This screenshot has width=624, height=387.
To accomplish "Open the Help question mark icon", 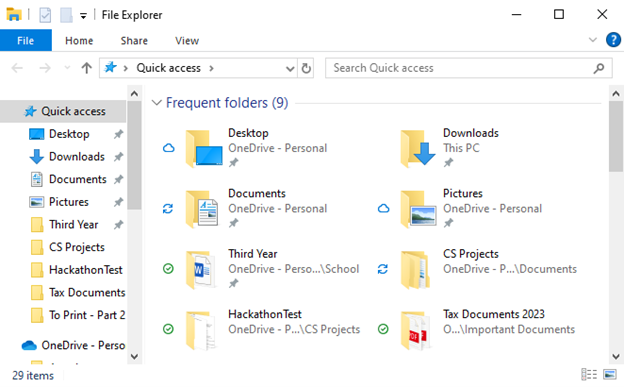I will click(x=613, y=40).
